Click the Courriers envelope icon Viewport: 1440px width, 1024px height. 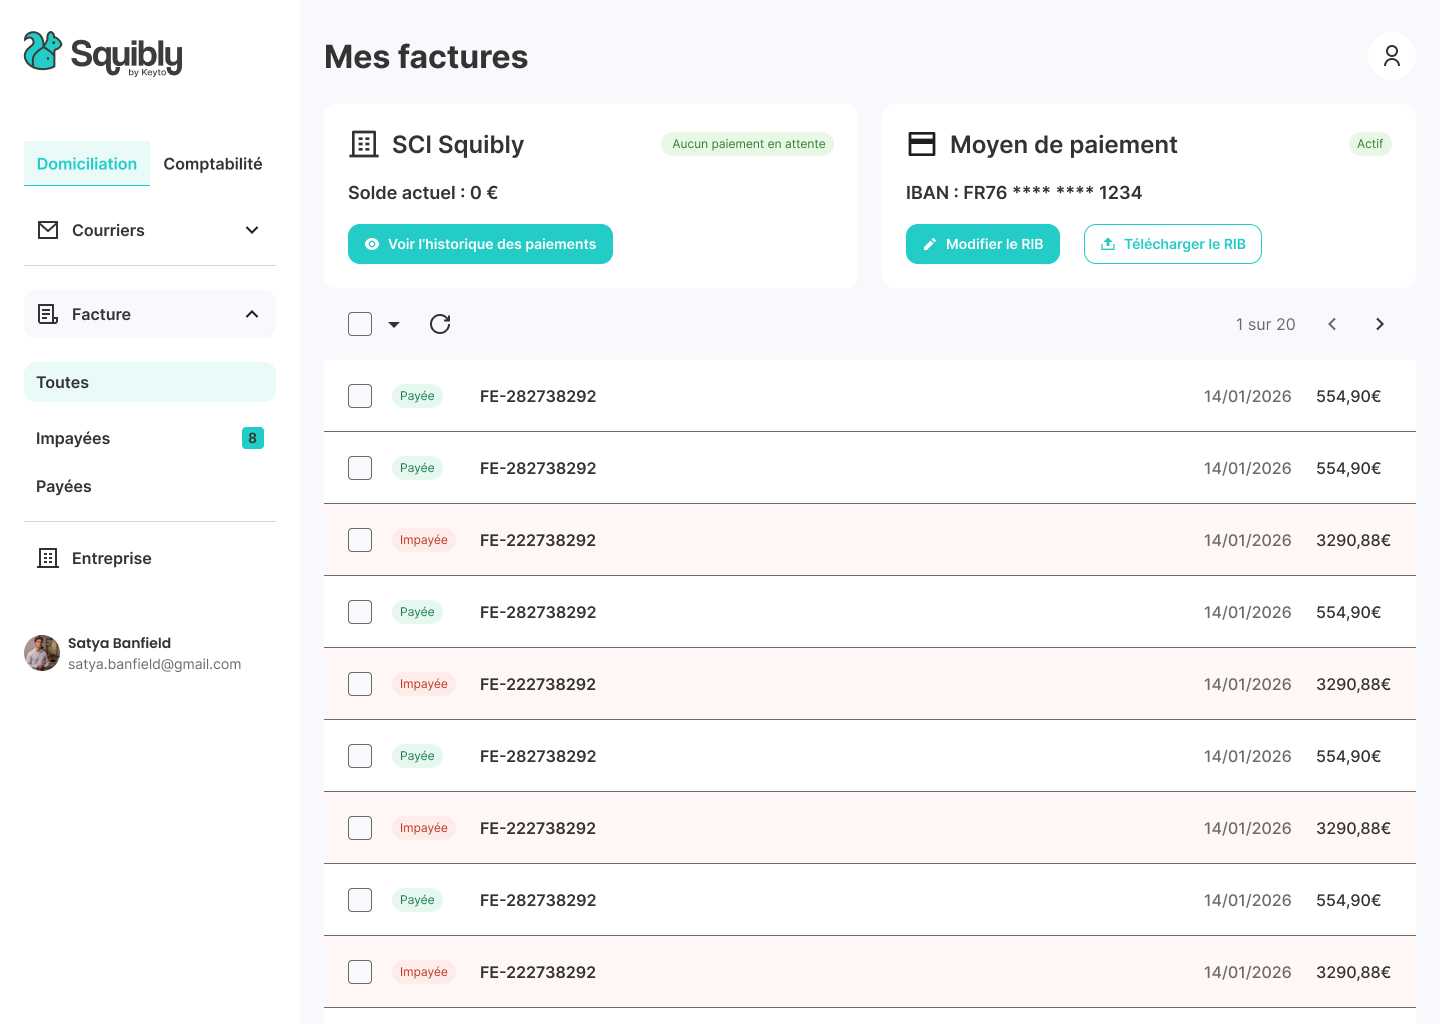[x=48, y=230]
